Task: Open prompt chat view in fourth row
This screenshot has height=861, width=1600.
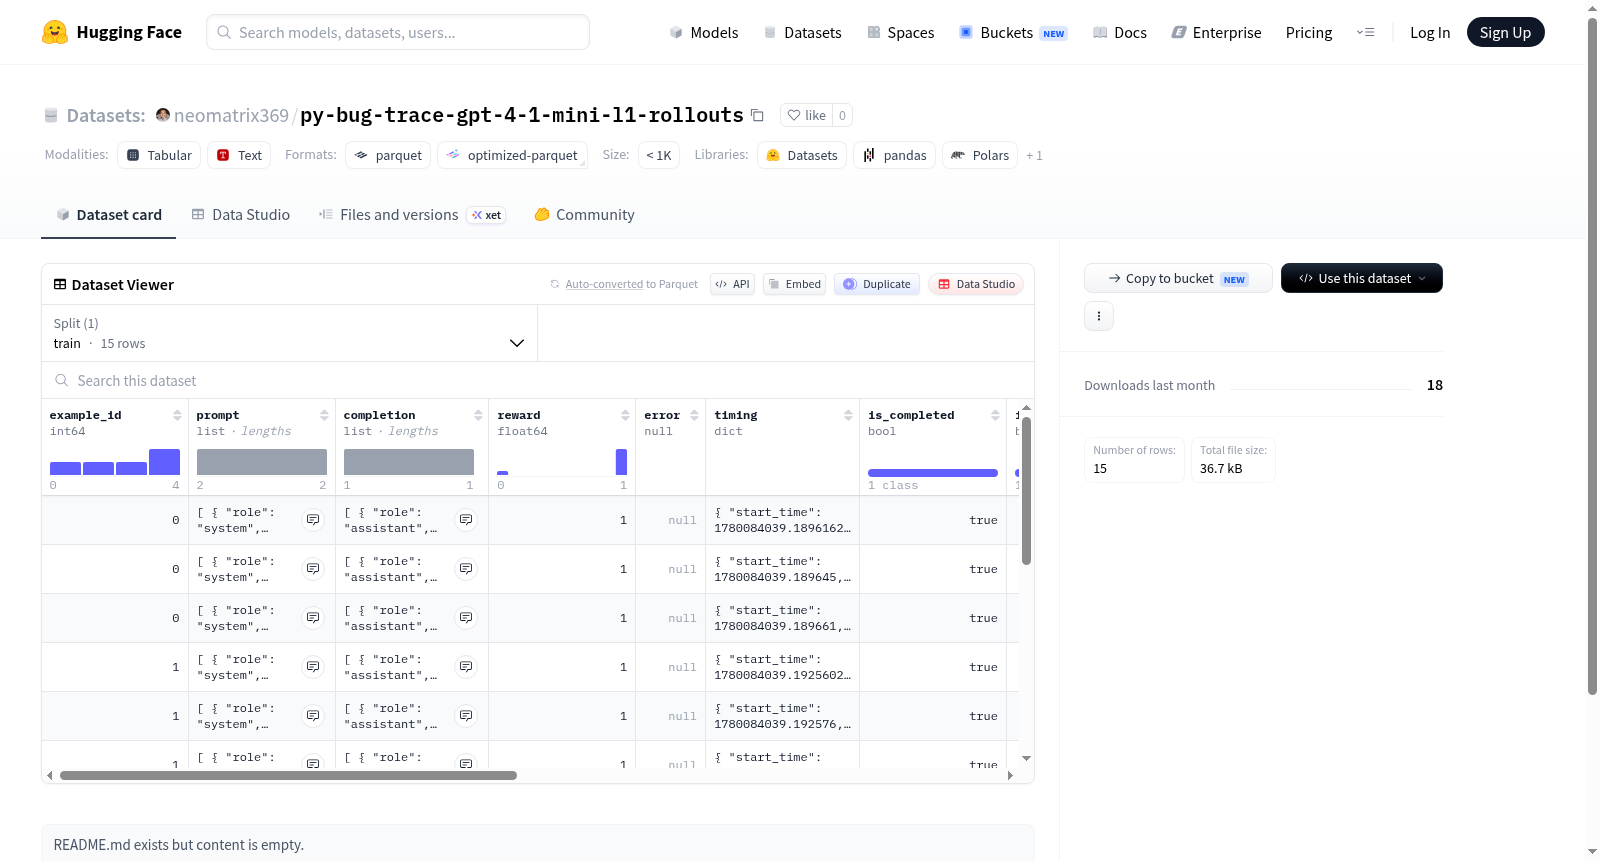Action: click(x=313, y=667)
